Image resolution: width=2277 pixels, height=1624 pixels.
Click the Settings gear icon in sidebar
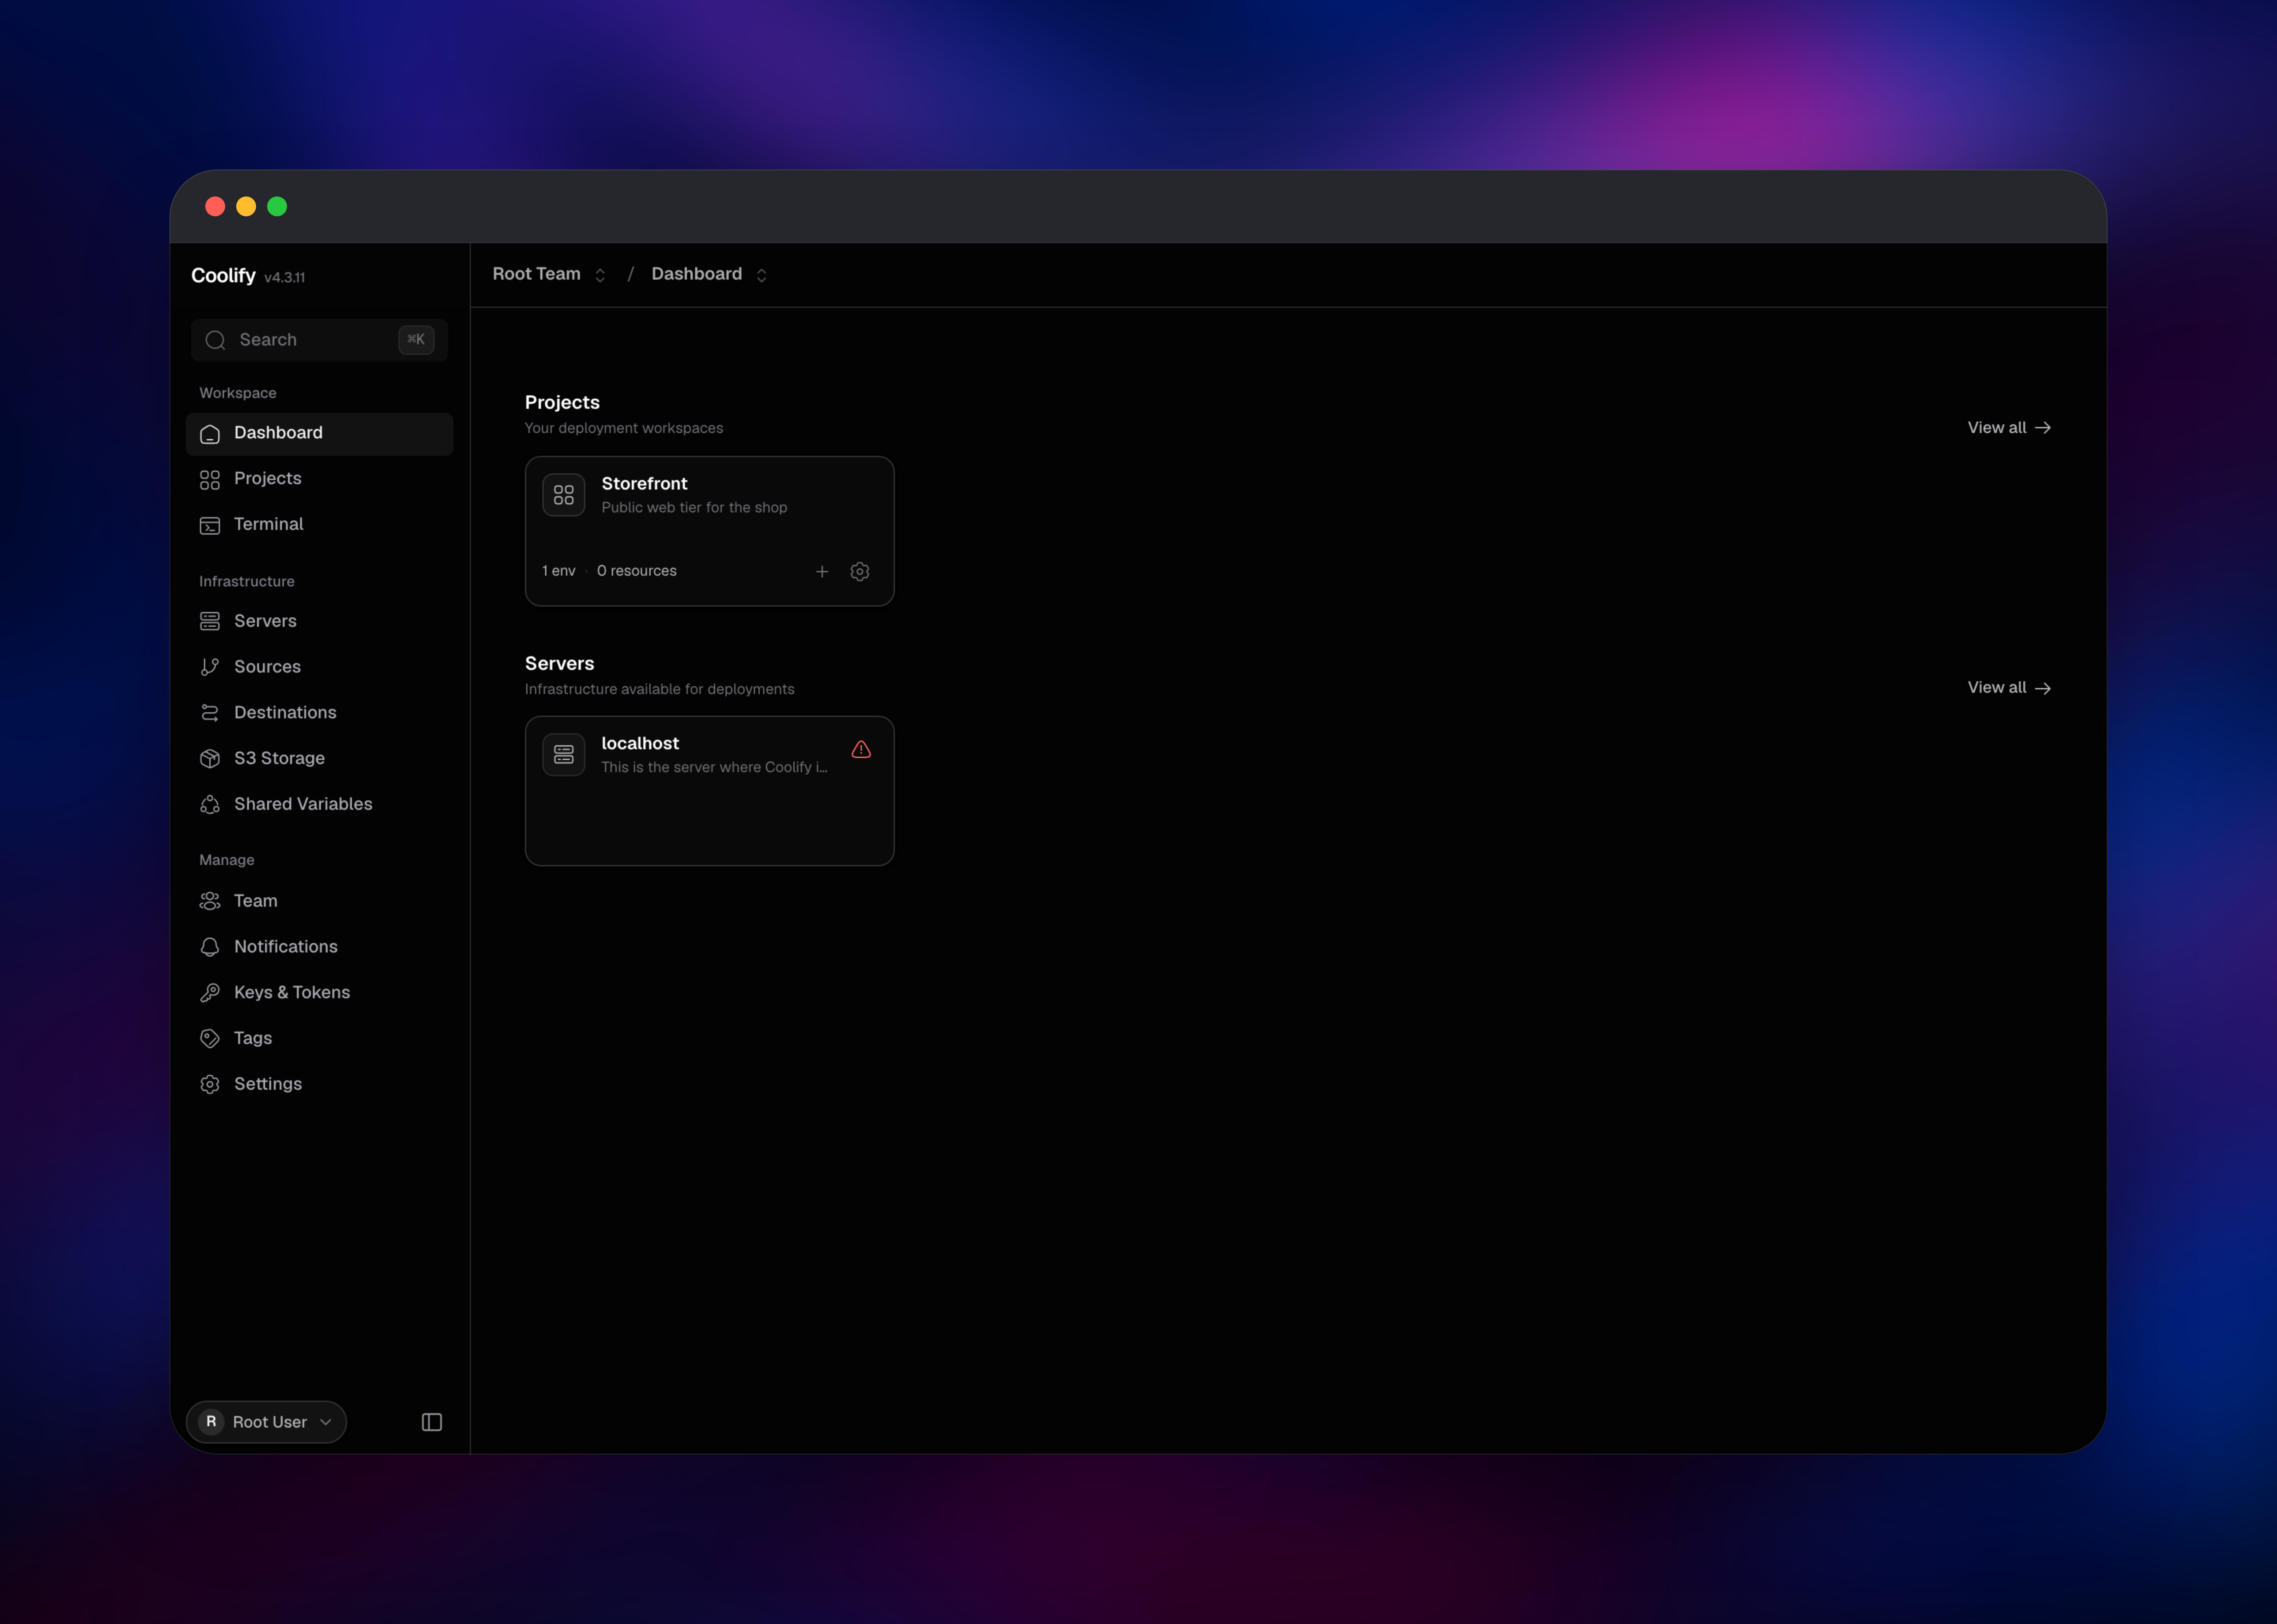(x=210, y=1084)
